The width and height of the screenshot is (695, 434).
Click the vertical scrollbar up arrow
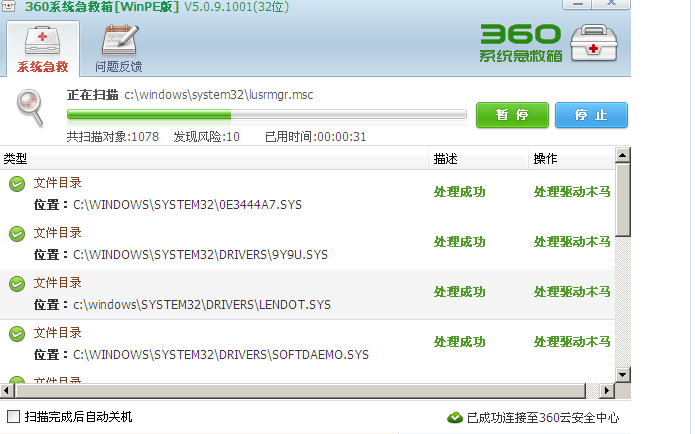tap(623, 155)
